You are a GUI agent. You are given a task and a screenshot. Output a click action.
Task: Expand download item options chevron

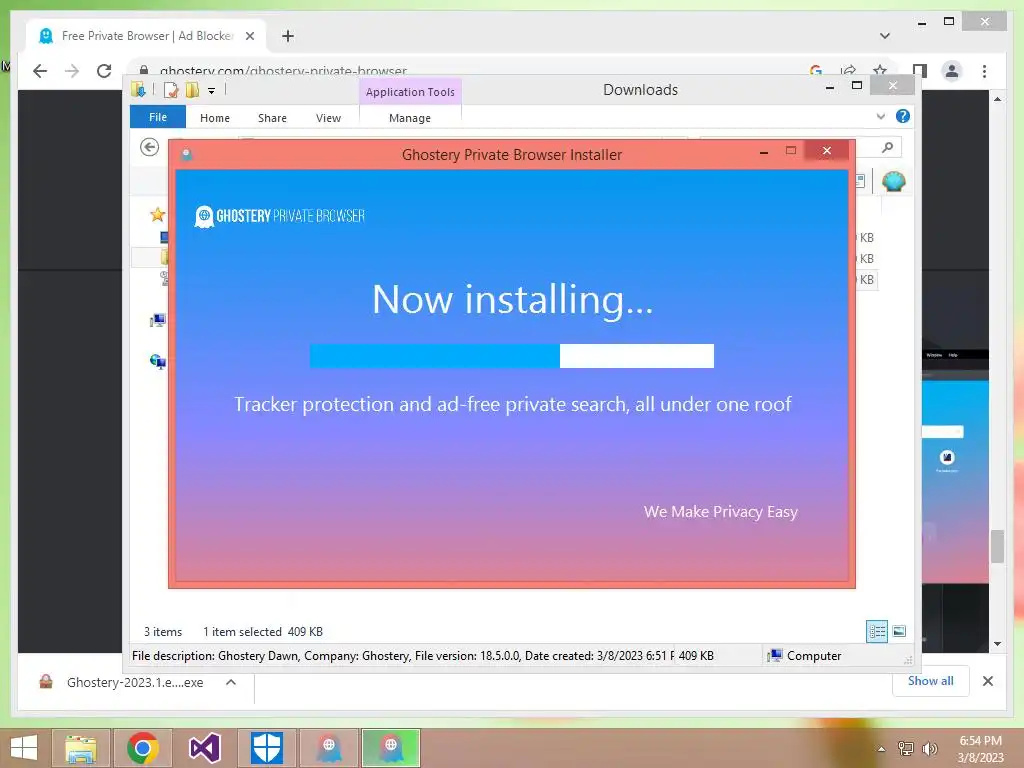tap(231, 682)
